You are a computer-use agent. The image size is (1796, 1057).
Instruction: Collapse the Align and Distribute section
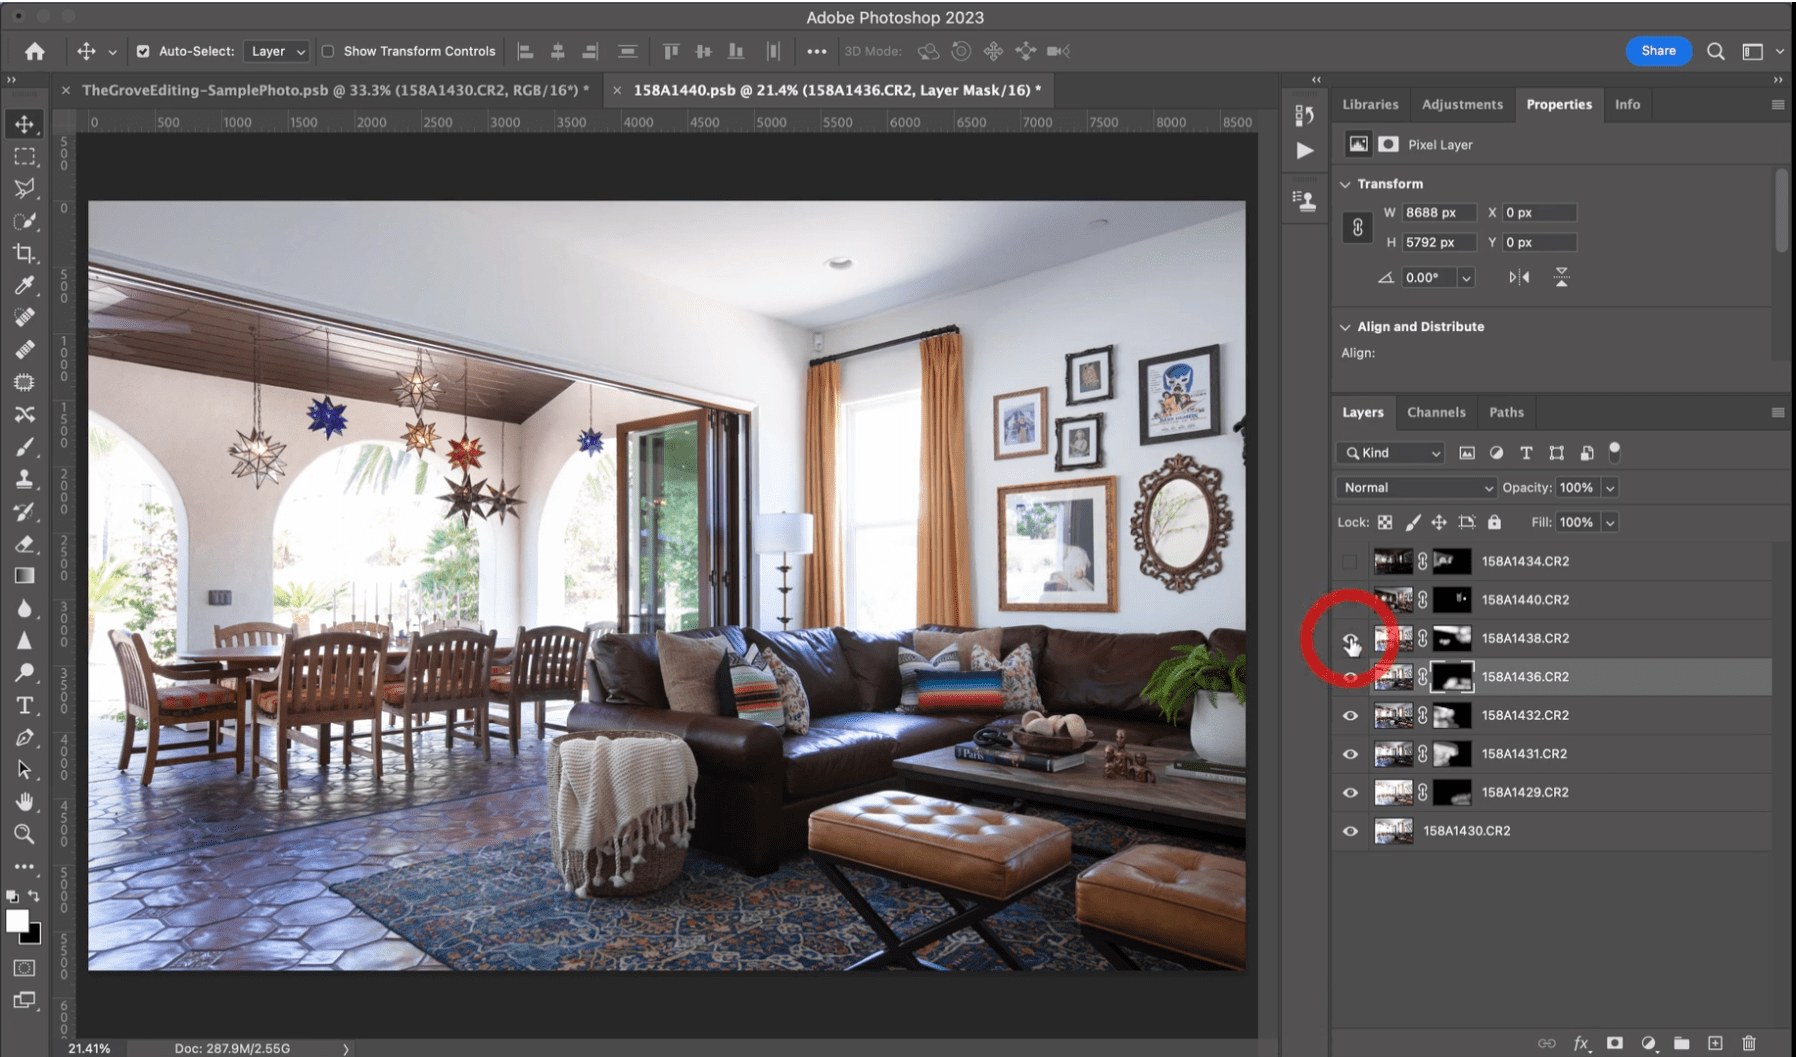[1345, 327]
